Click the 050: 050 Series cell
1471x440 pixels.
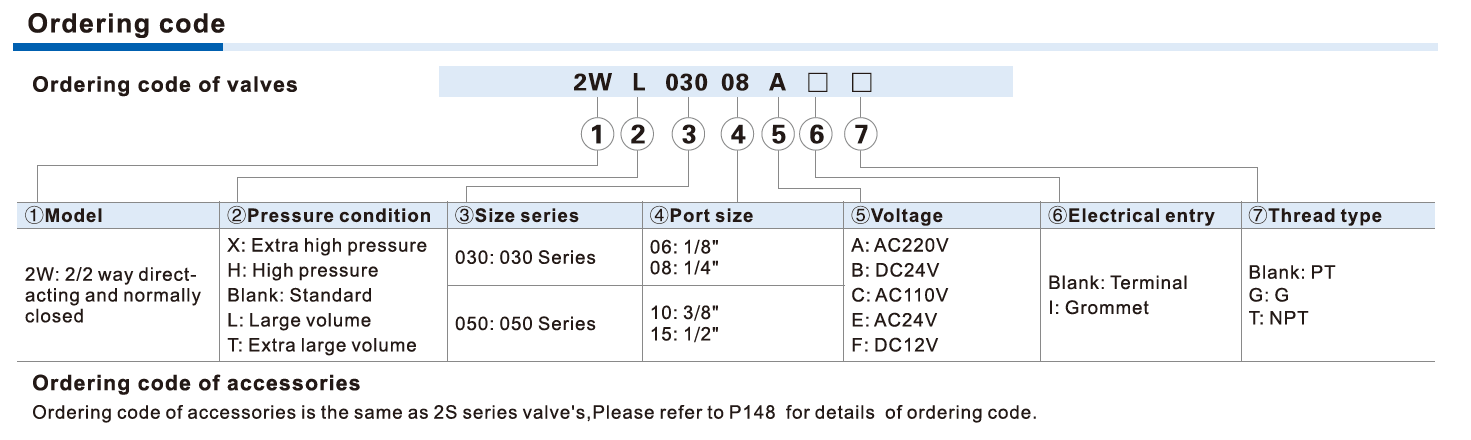coord(525,324)
